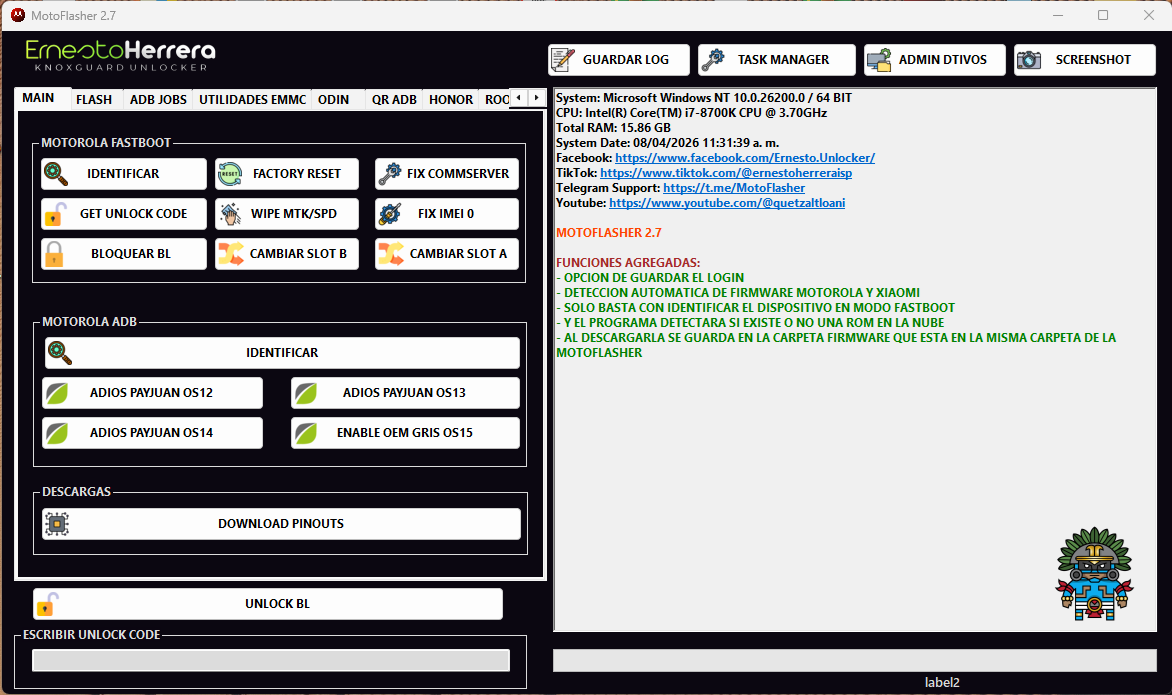Click the GET UNLOCK CODE button
This screenshot has width=1172, height=695.
click(x=124, y=214)
